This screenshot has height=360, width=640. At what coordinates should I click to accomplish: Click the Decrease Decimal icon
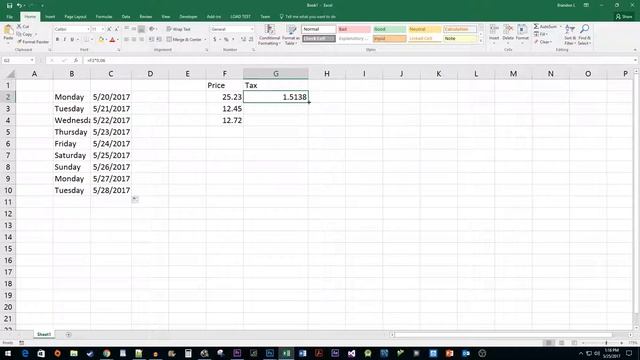[251, 39]
